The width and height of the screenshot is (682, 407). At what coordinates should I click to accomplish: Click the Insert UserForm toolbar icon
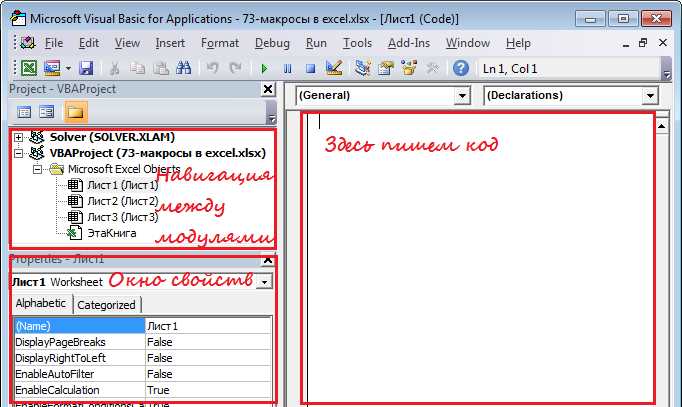[53, 68]
